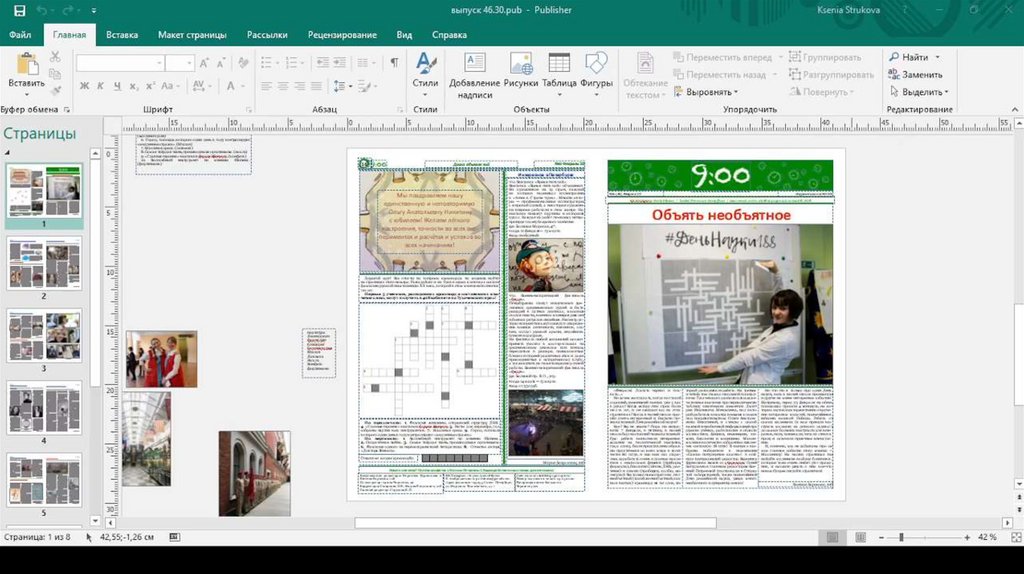Toggle paragraph marks (¶) visibility
This screenshot has width=1024, height=574.
395,62
